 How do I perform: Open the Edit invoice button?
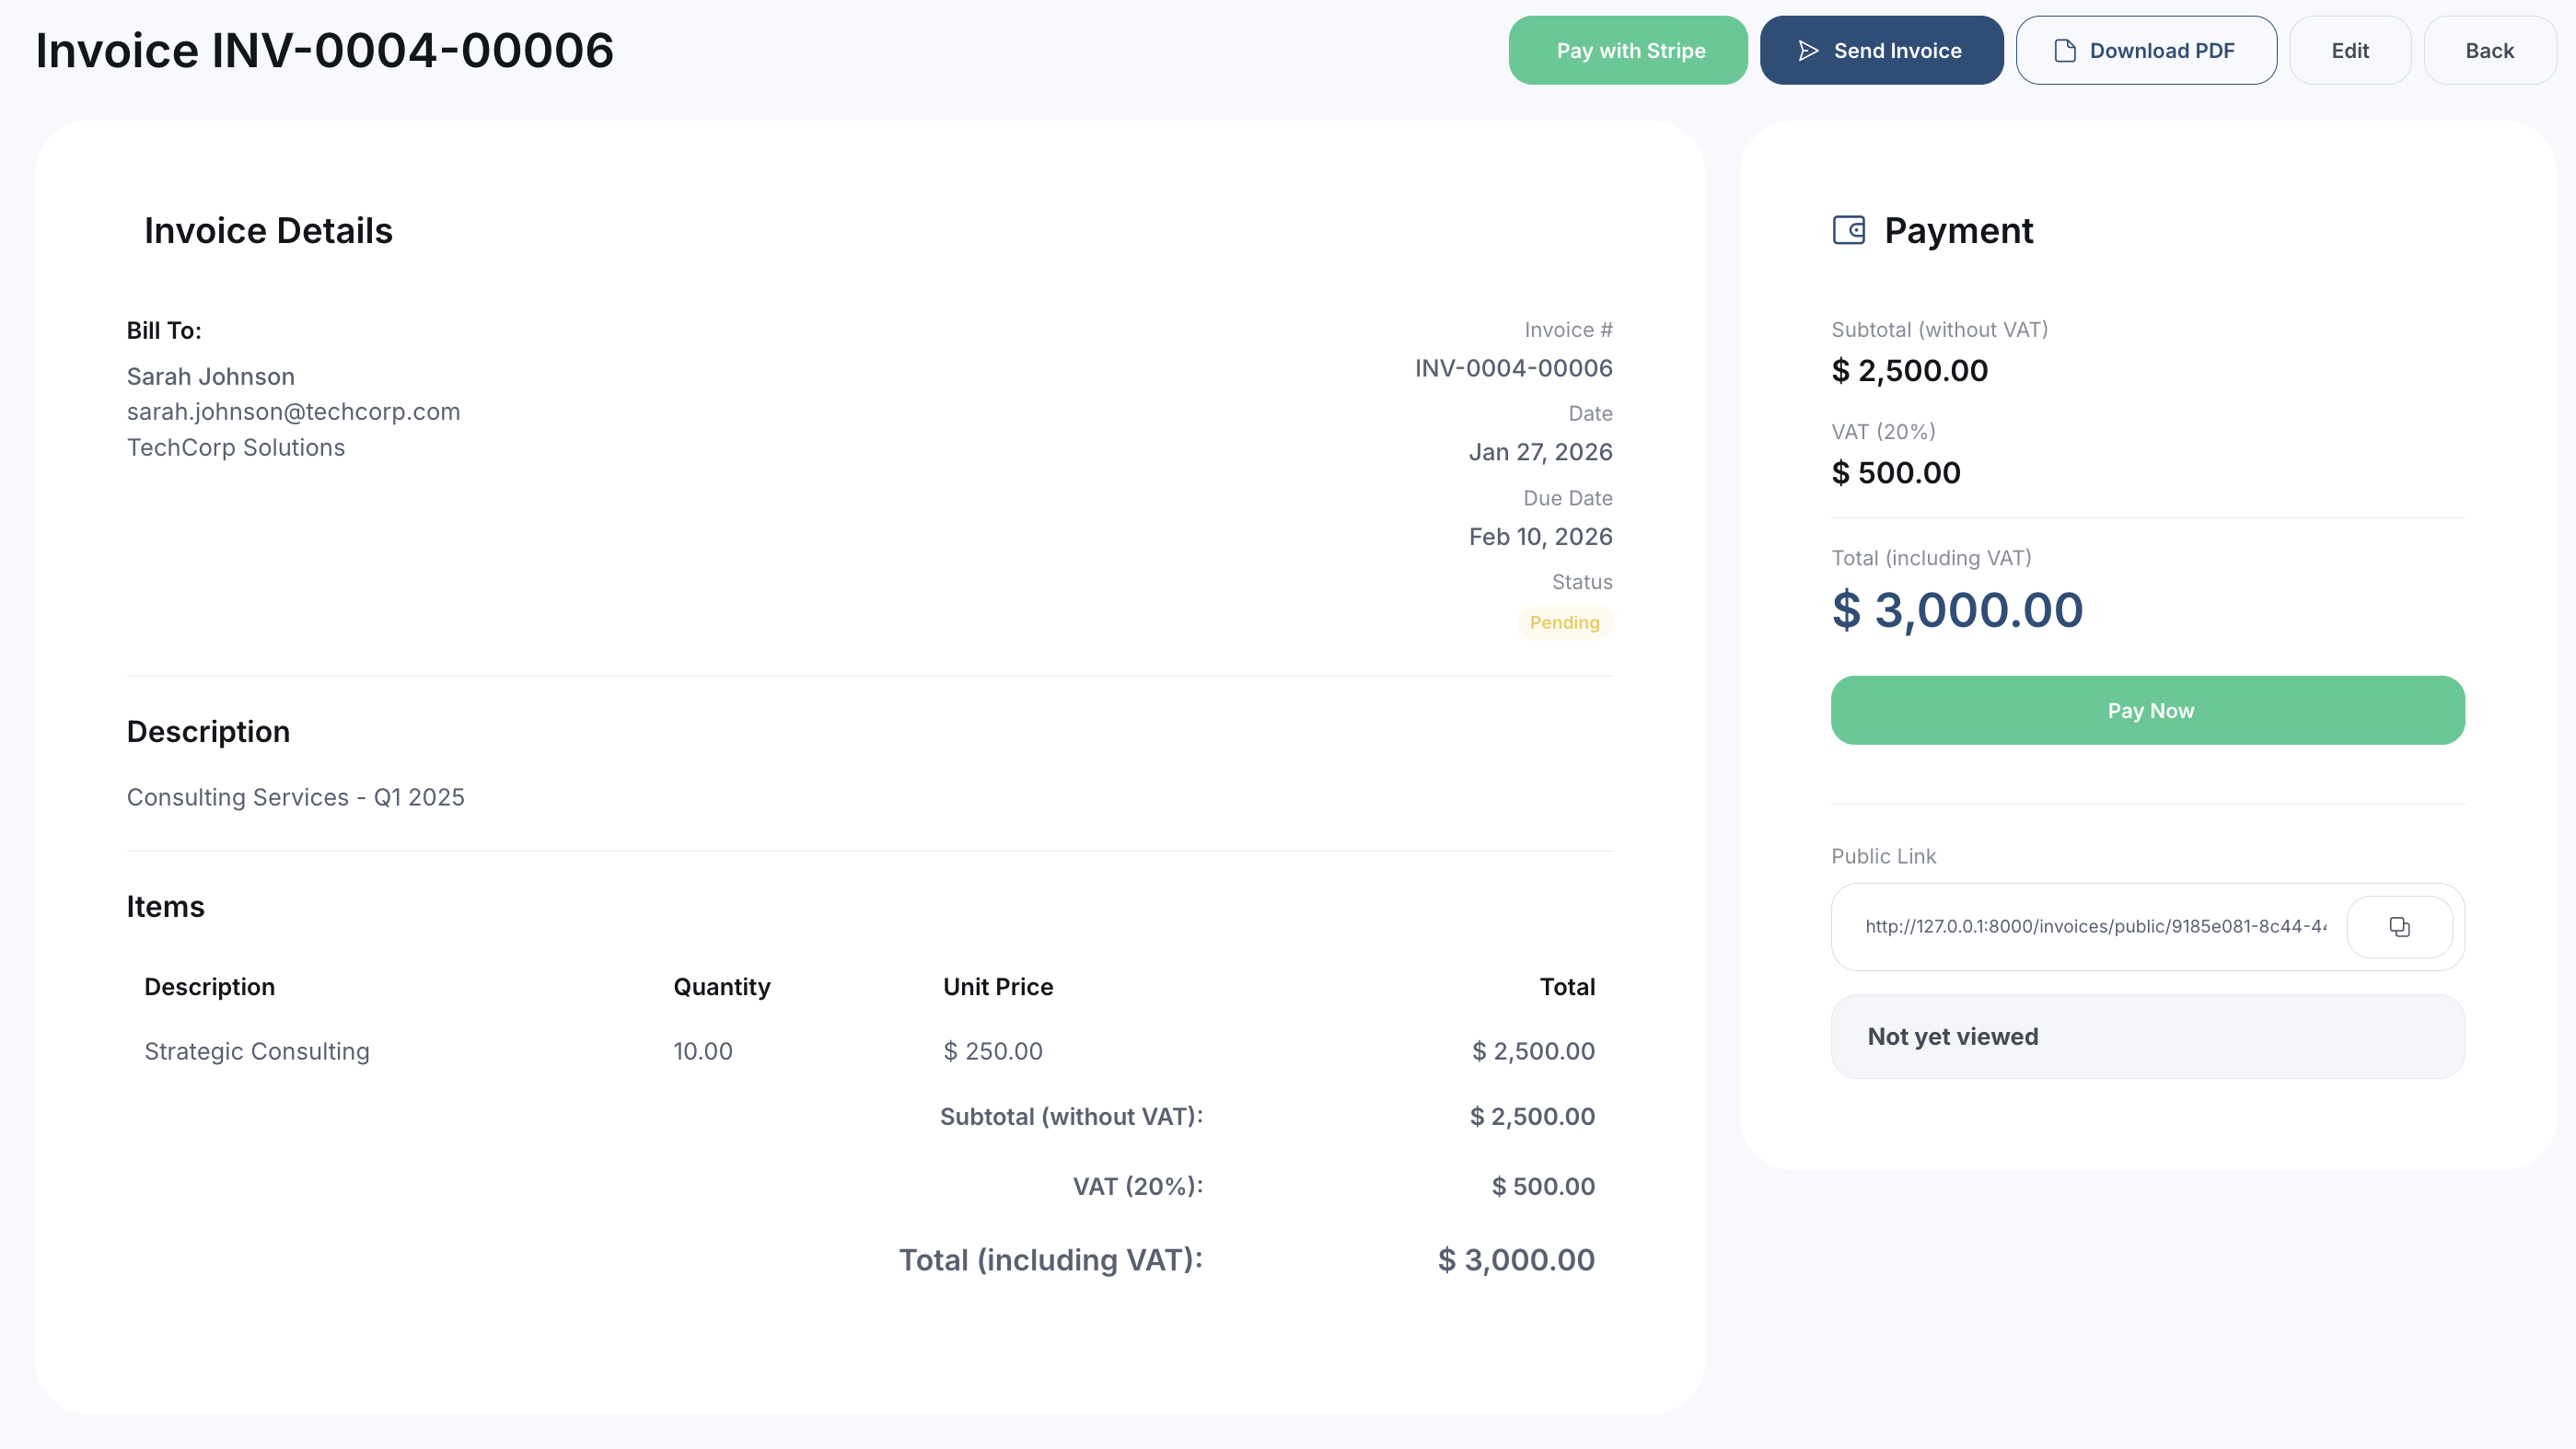[2350, 51]
